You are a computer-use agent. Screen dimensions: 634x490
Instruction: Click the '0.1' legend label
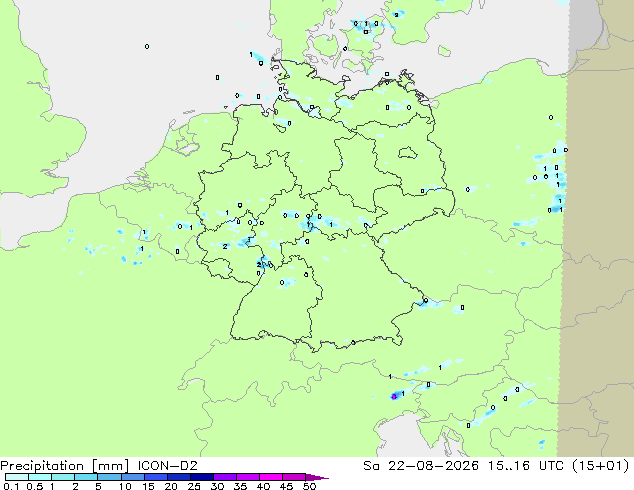(11, 486)
